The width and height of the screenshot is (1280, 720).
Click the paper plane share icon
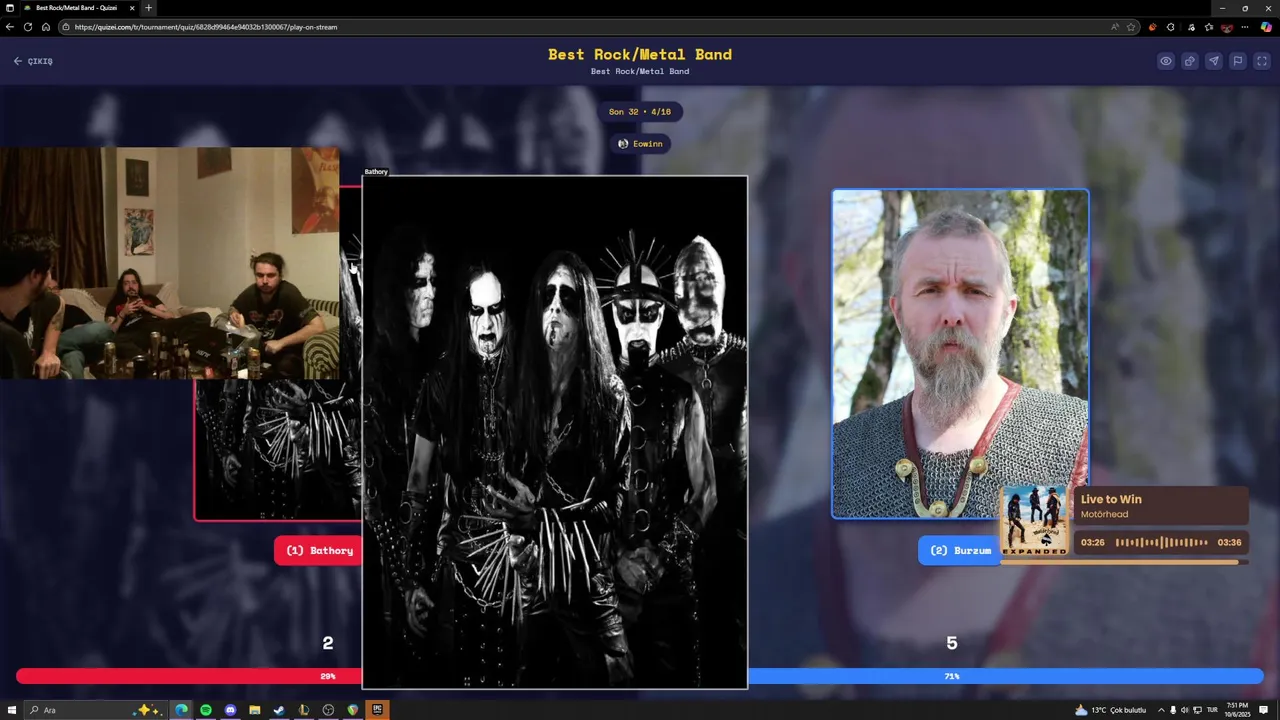coord(1213,61)
